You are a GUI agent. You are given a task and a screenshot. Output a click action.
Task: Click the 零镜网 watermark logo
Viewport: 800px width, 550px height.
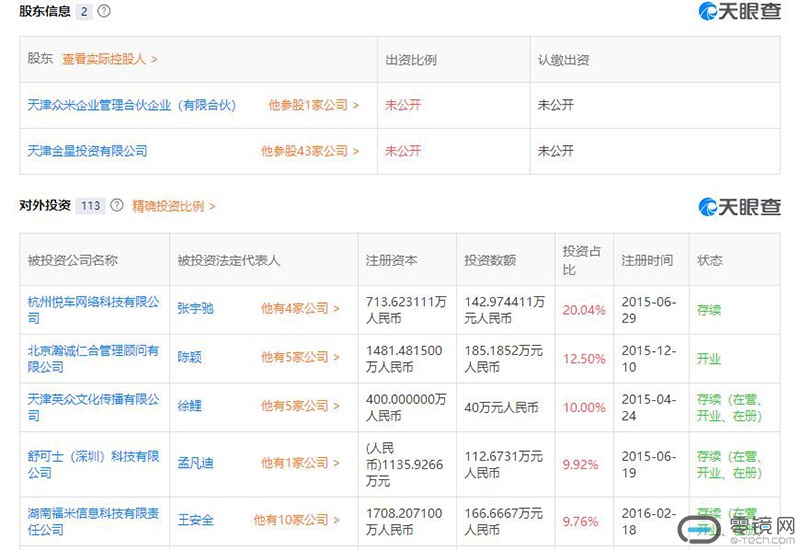coord(736,527)
